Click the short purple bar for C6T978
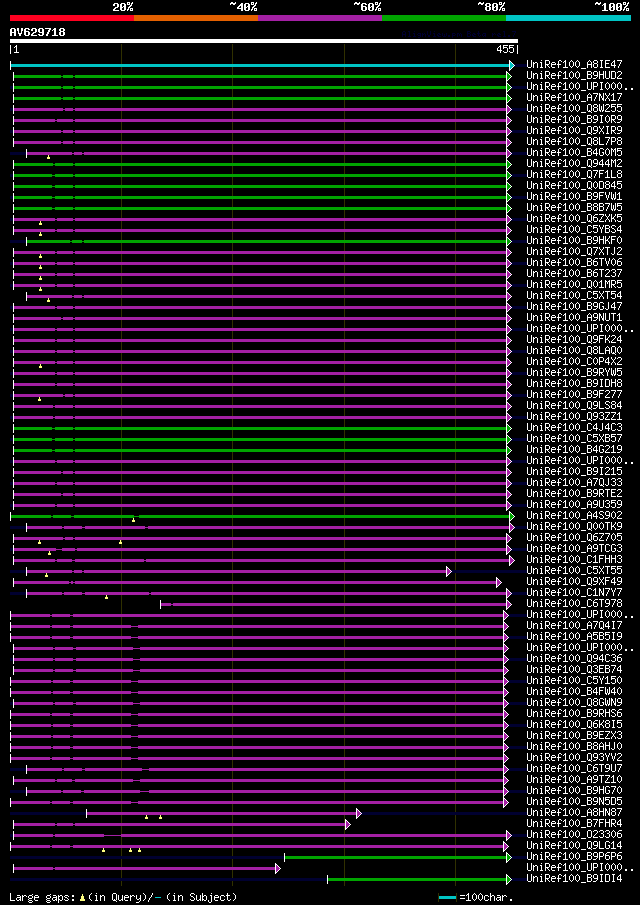640x905 pixels. pos(334,604)
